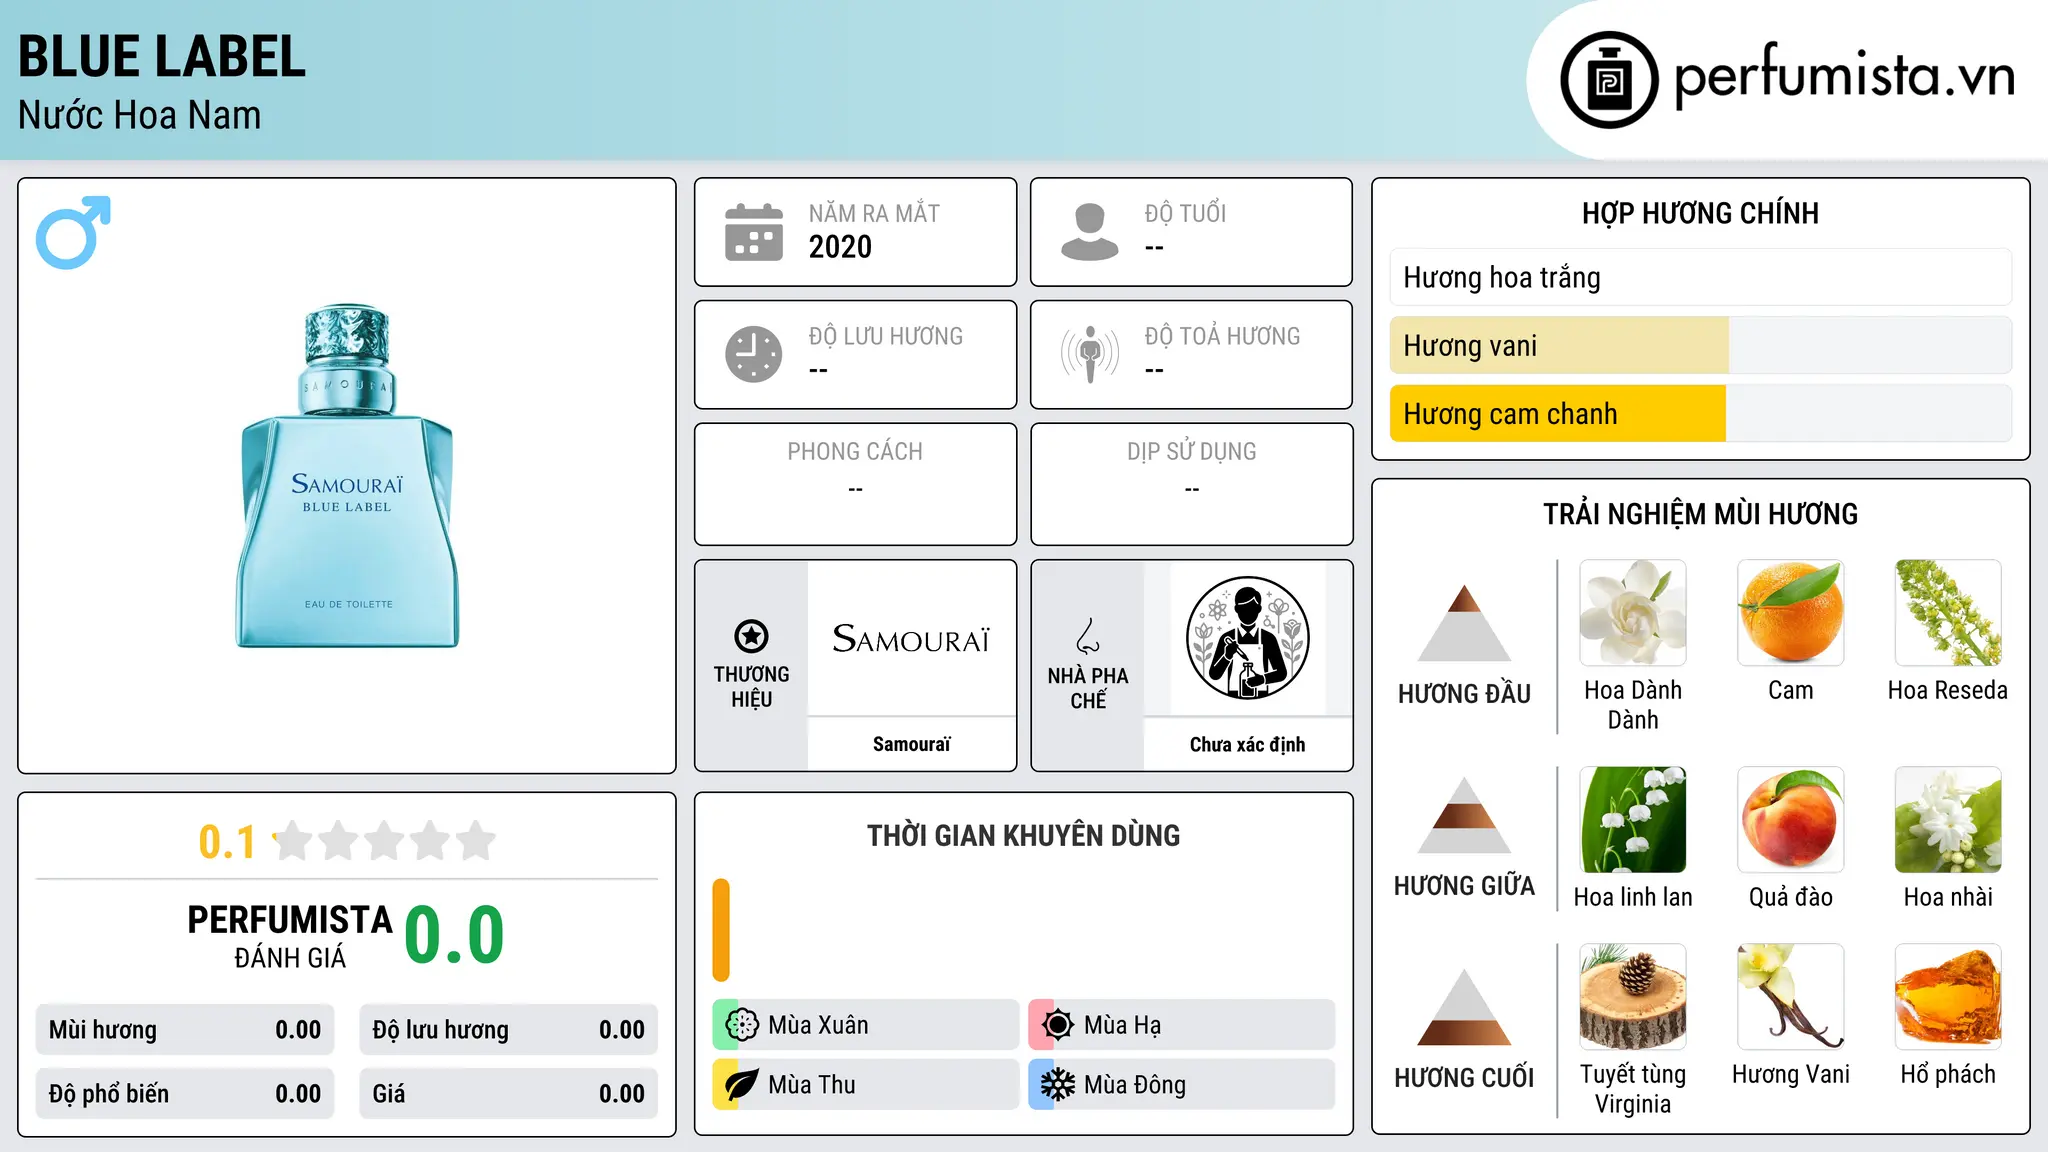
Task: Click the Hương giữa pyramid icon
Action: (x=1464, y=815)
